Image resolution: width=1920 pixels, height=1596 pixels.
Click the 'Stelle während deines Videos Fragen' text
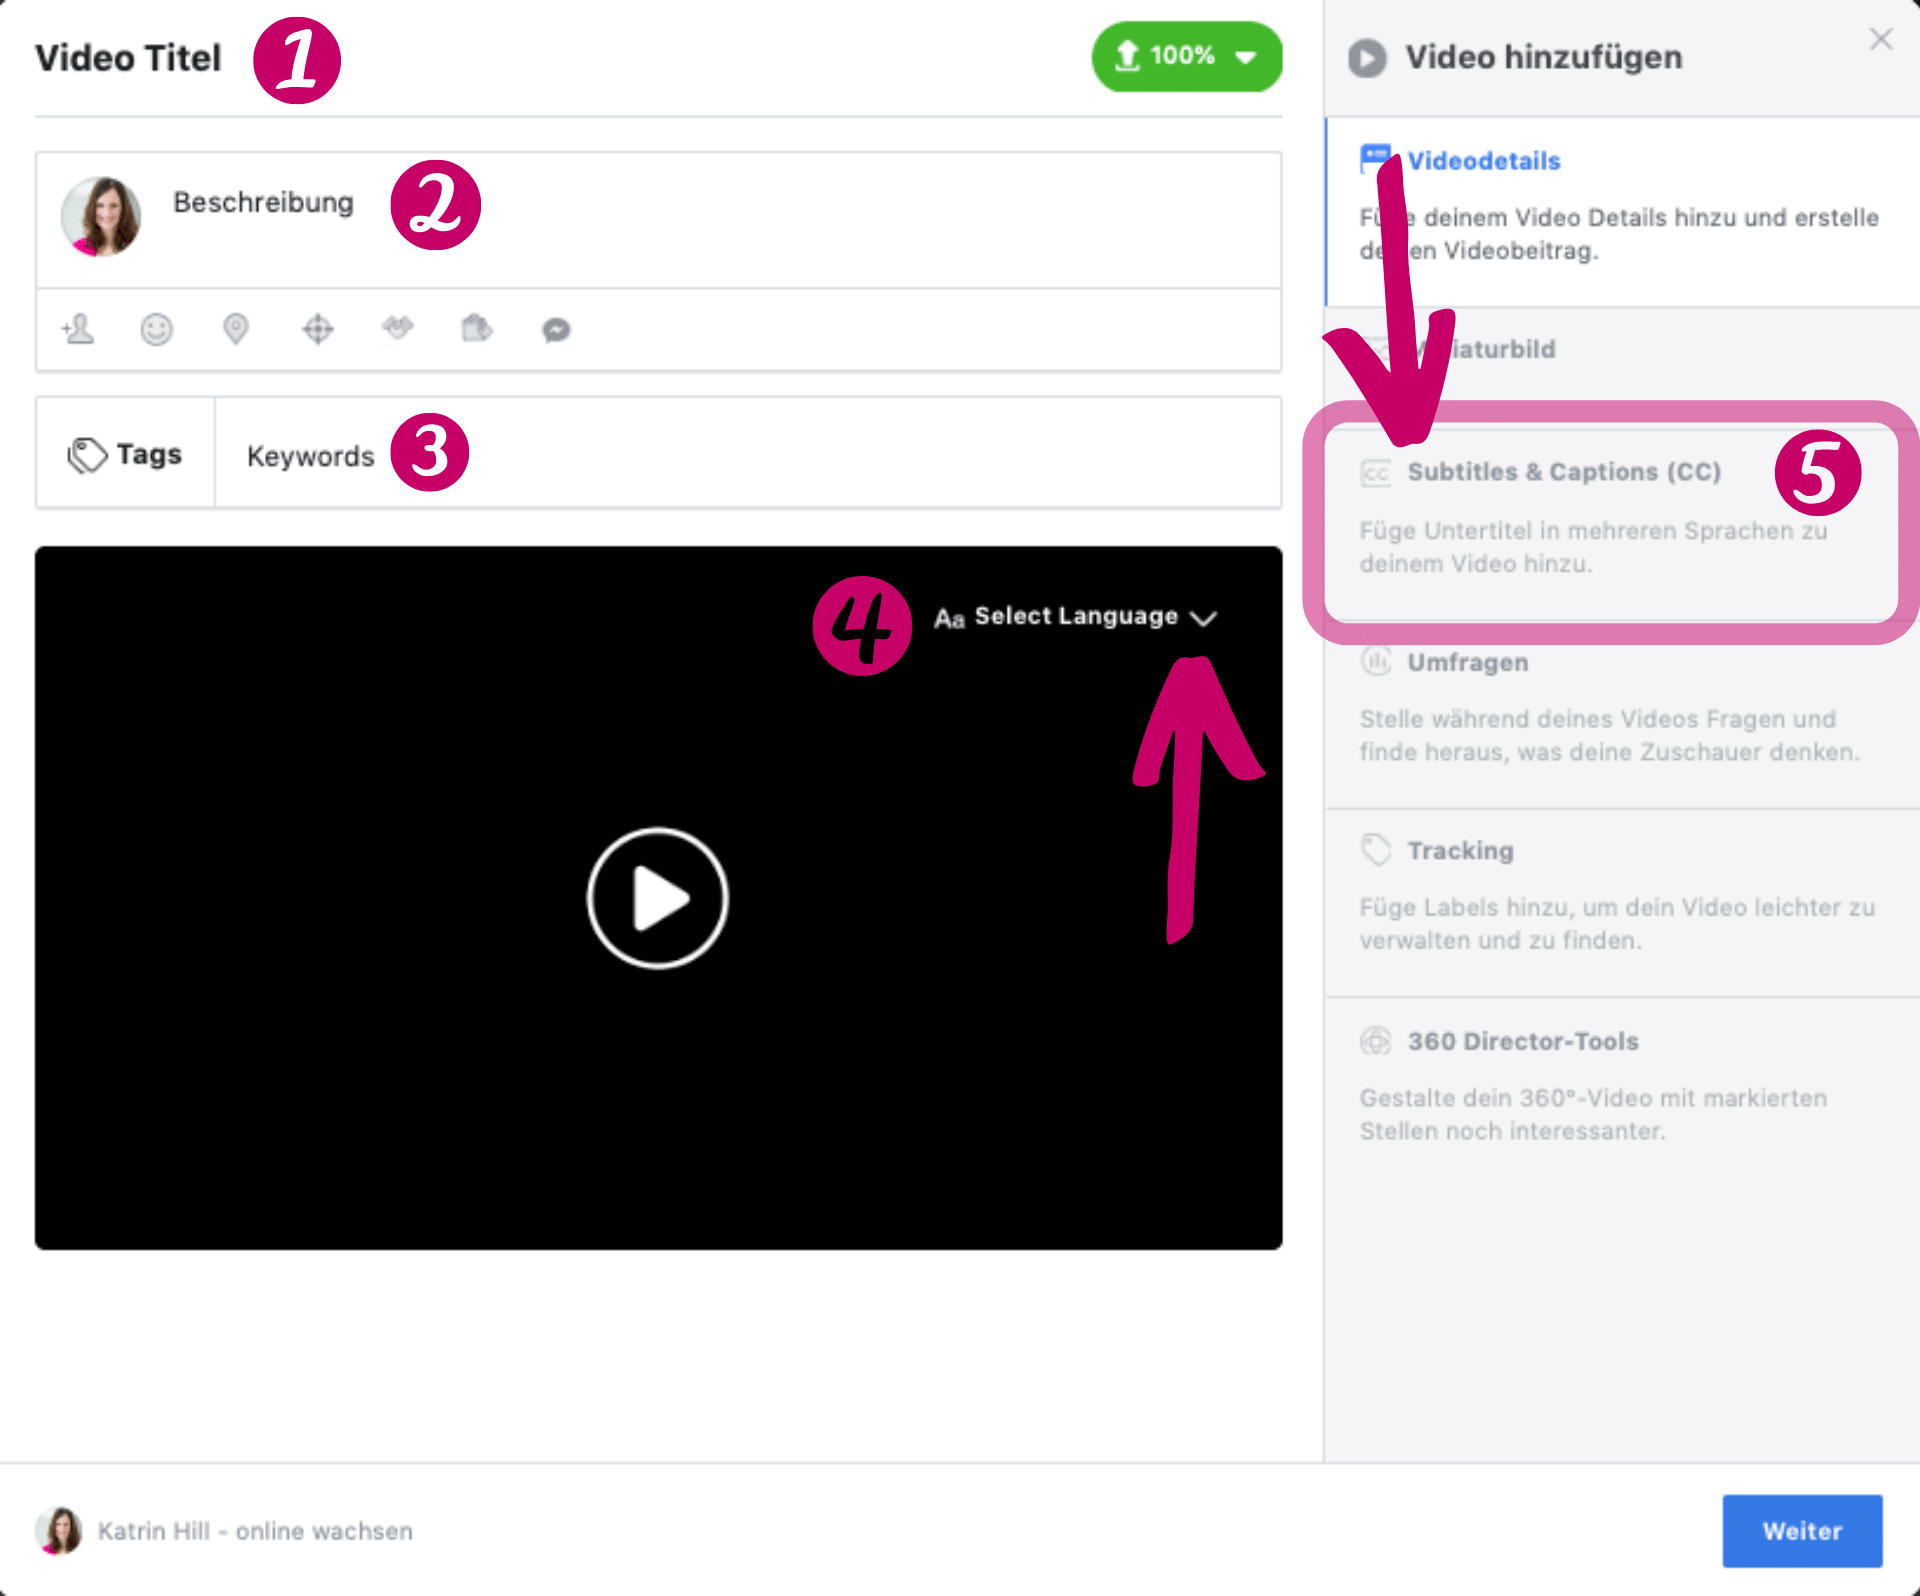click(1609, 735)
